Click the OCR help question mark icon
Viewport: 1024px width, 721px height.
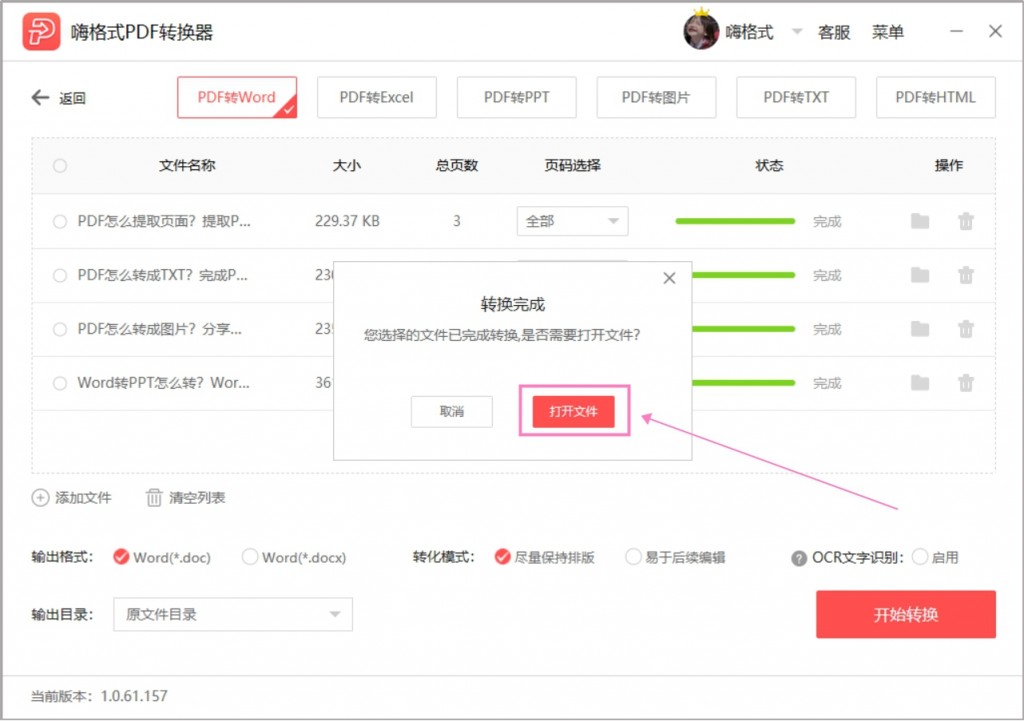(x=799, y=558)
